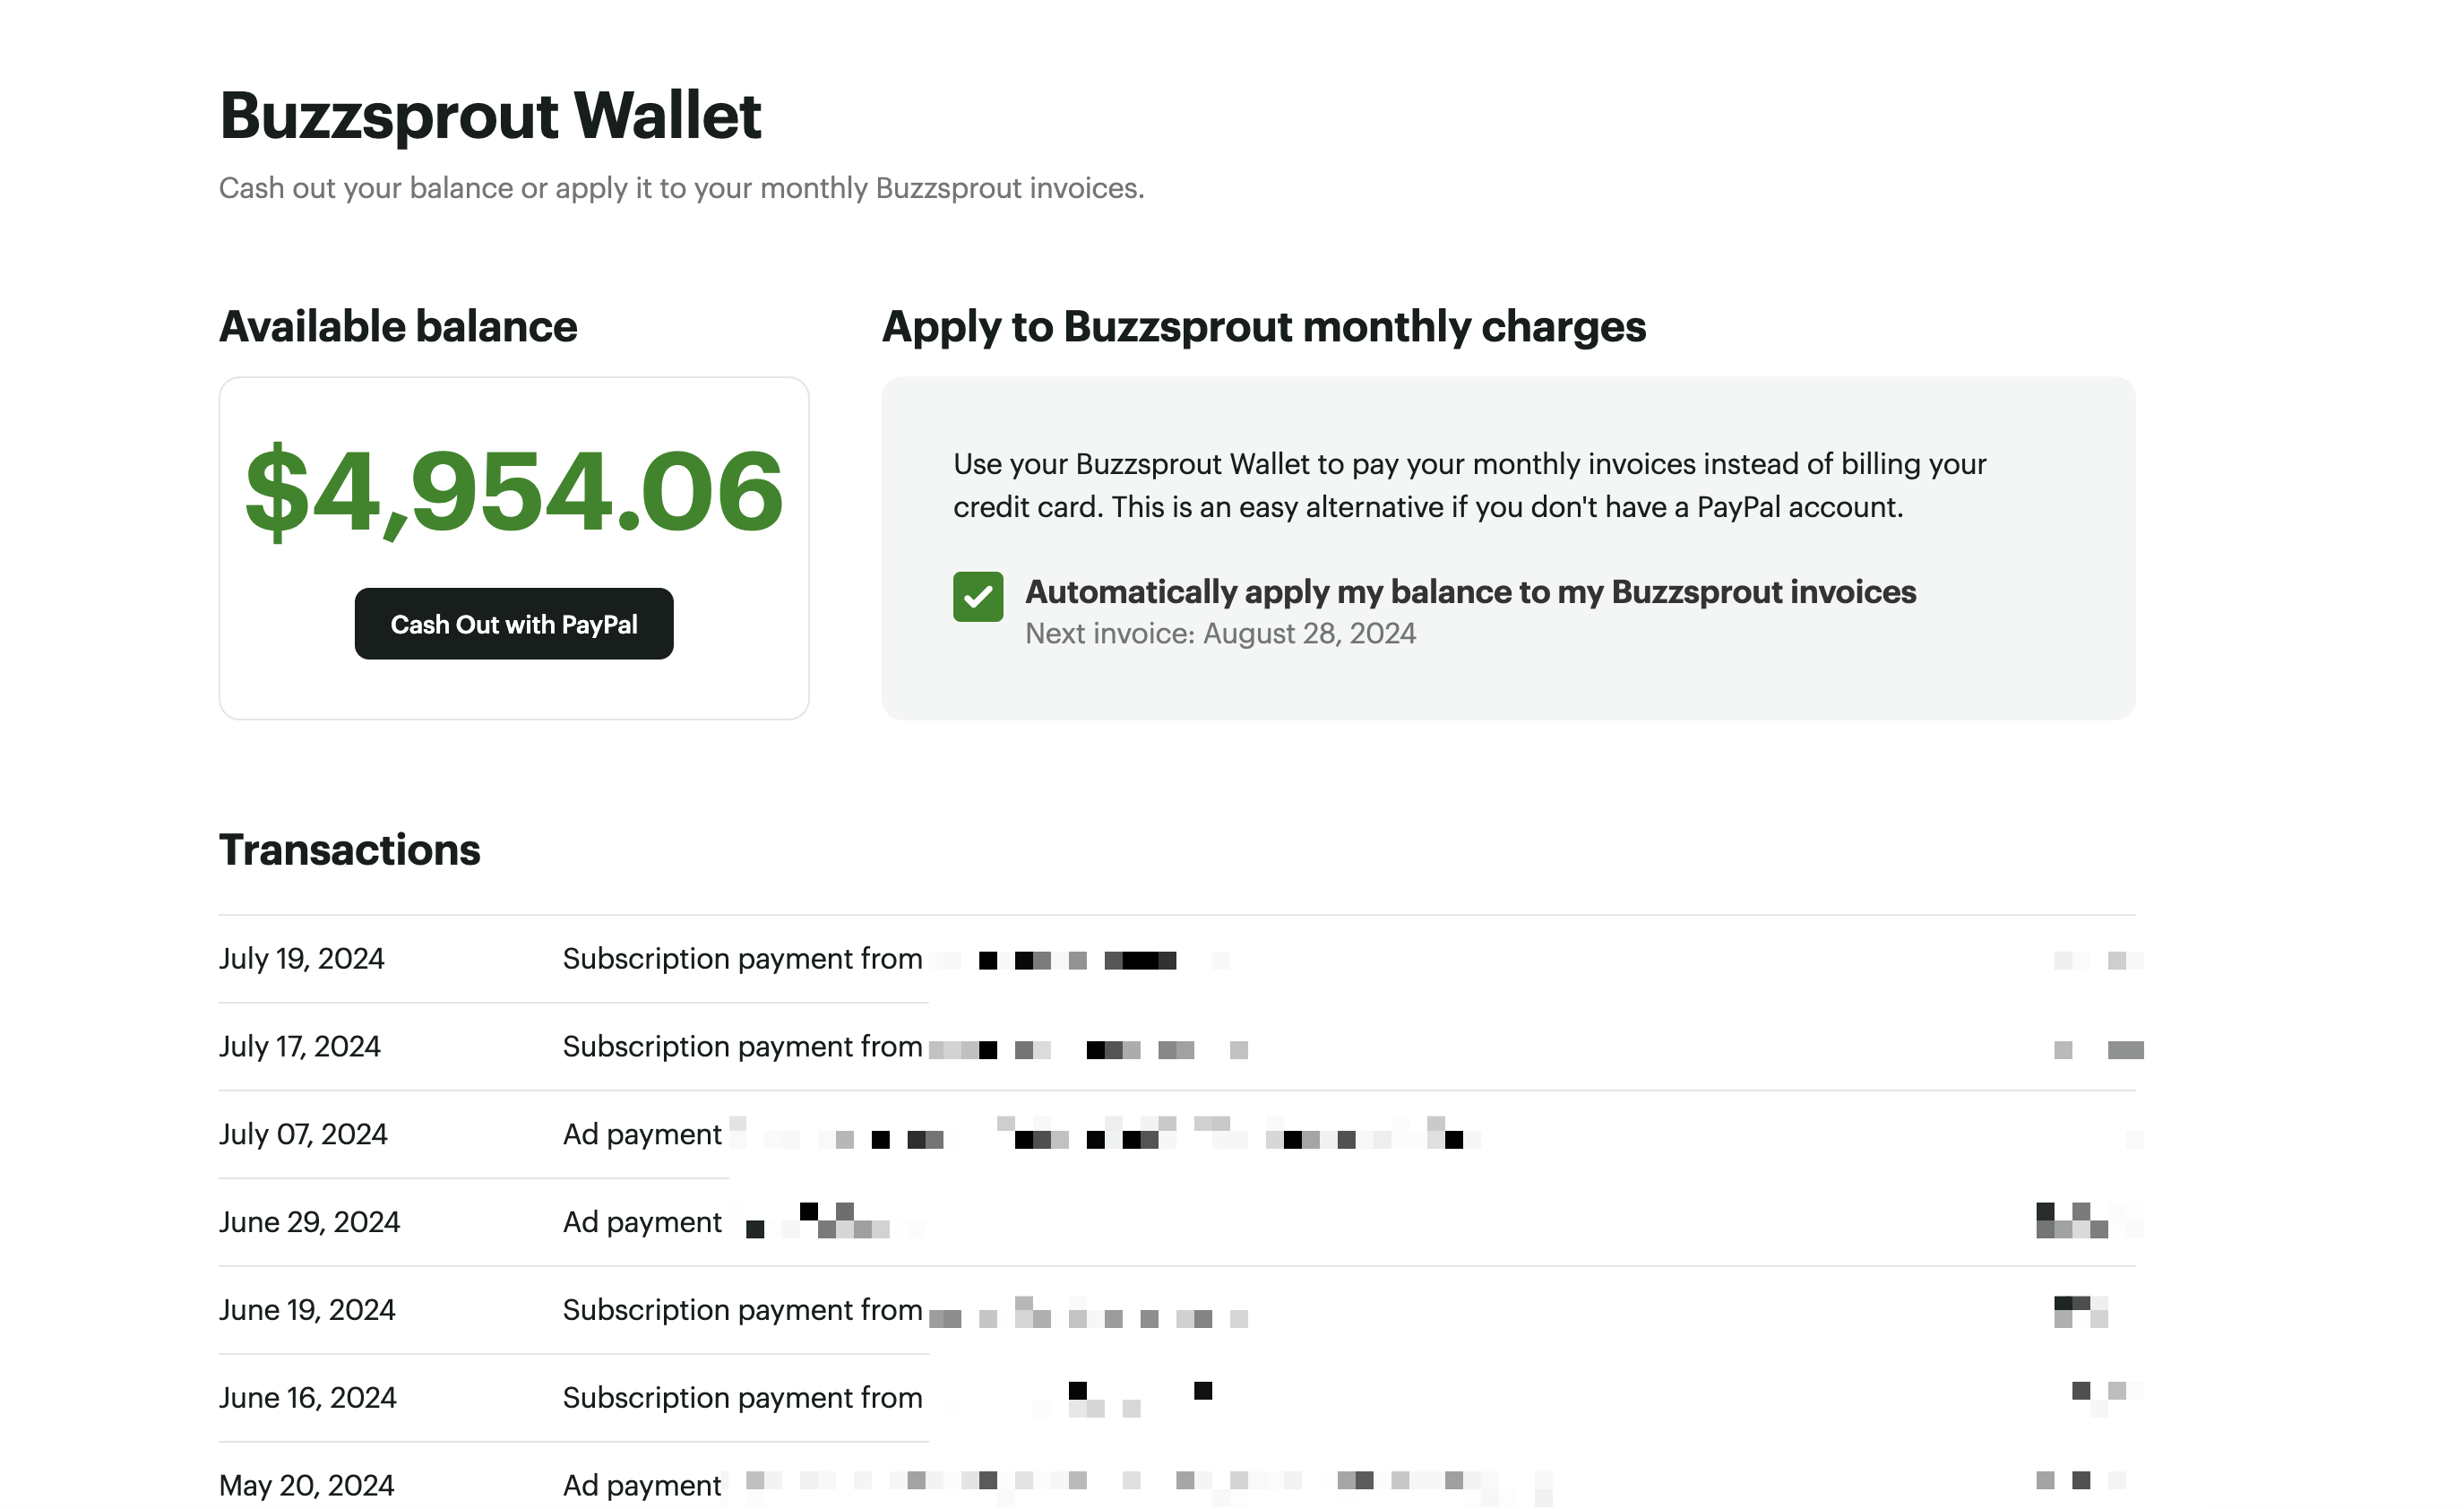
Task: Click the blurred amount on the July 17 row
Action: coord(2098,1049)
